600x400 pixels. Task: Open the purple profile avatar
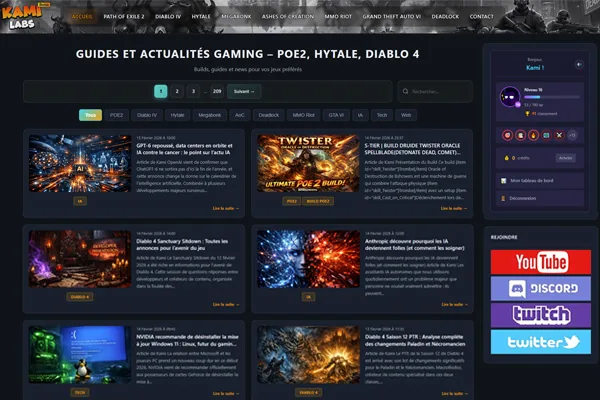(510, 97)
